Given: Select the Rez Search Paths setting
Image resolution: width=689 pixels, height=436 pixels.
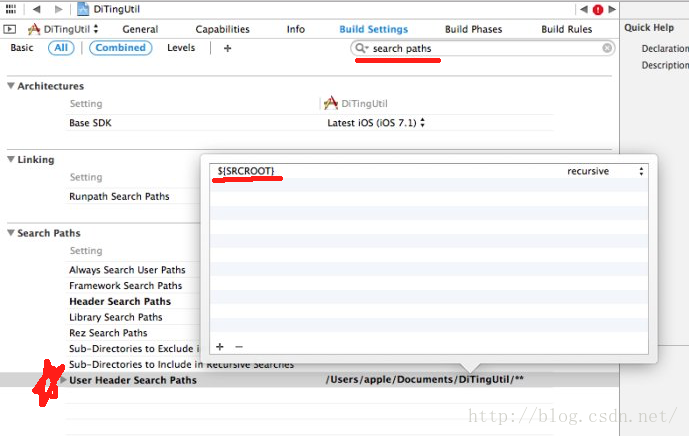Looking at the screenshot, I should (x=108, y=333).
